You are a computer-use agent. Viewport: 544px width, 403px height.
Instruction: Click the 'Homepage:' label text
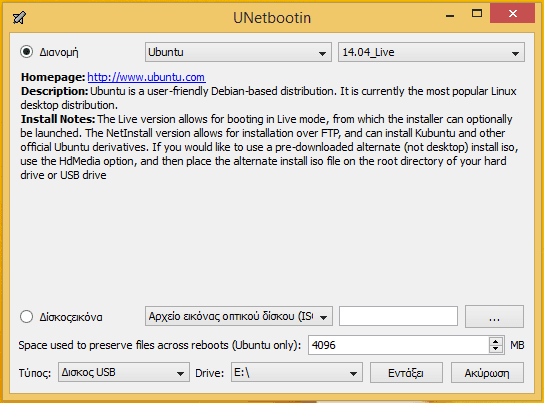tap(53, 77)
